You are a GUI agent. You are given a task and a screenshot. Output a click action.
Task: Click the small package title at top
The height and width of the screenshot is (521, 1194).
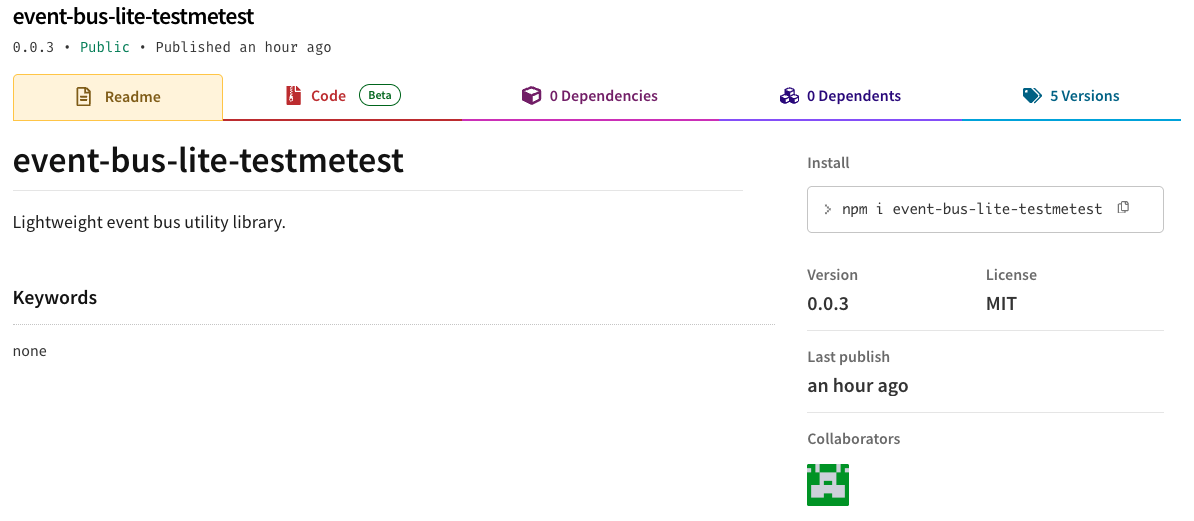click(133, 16)
